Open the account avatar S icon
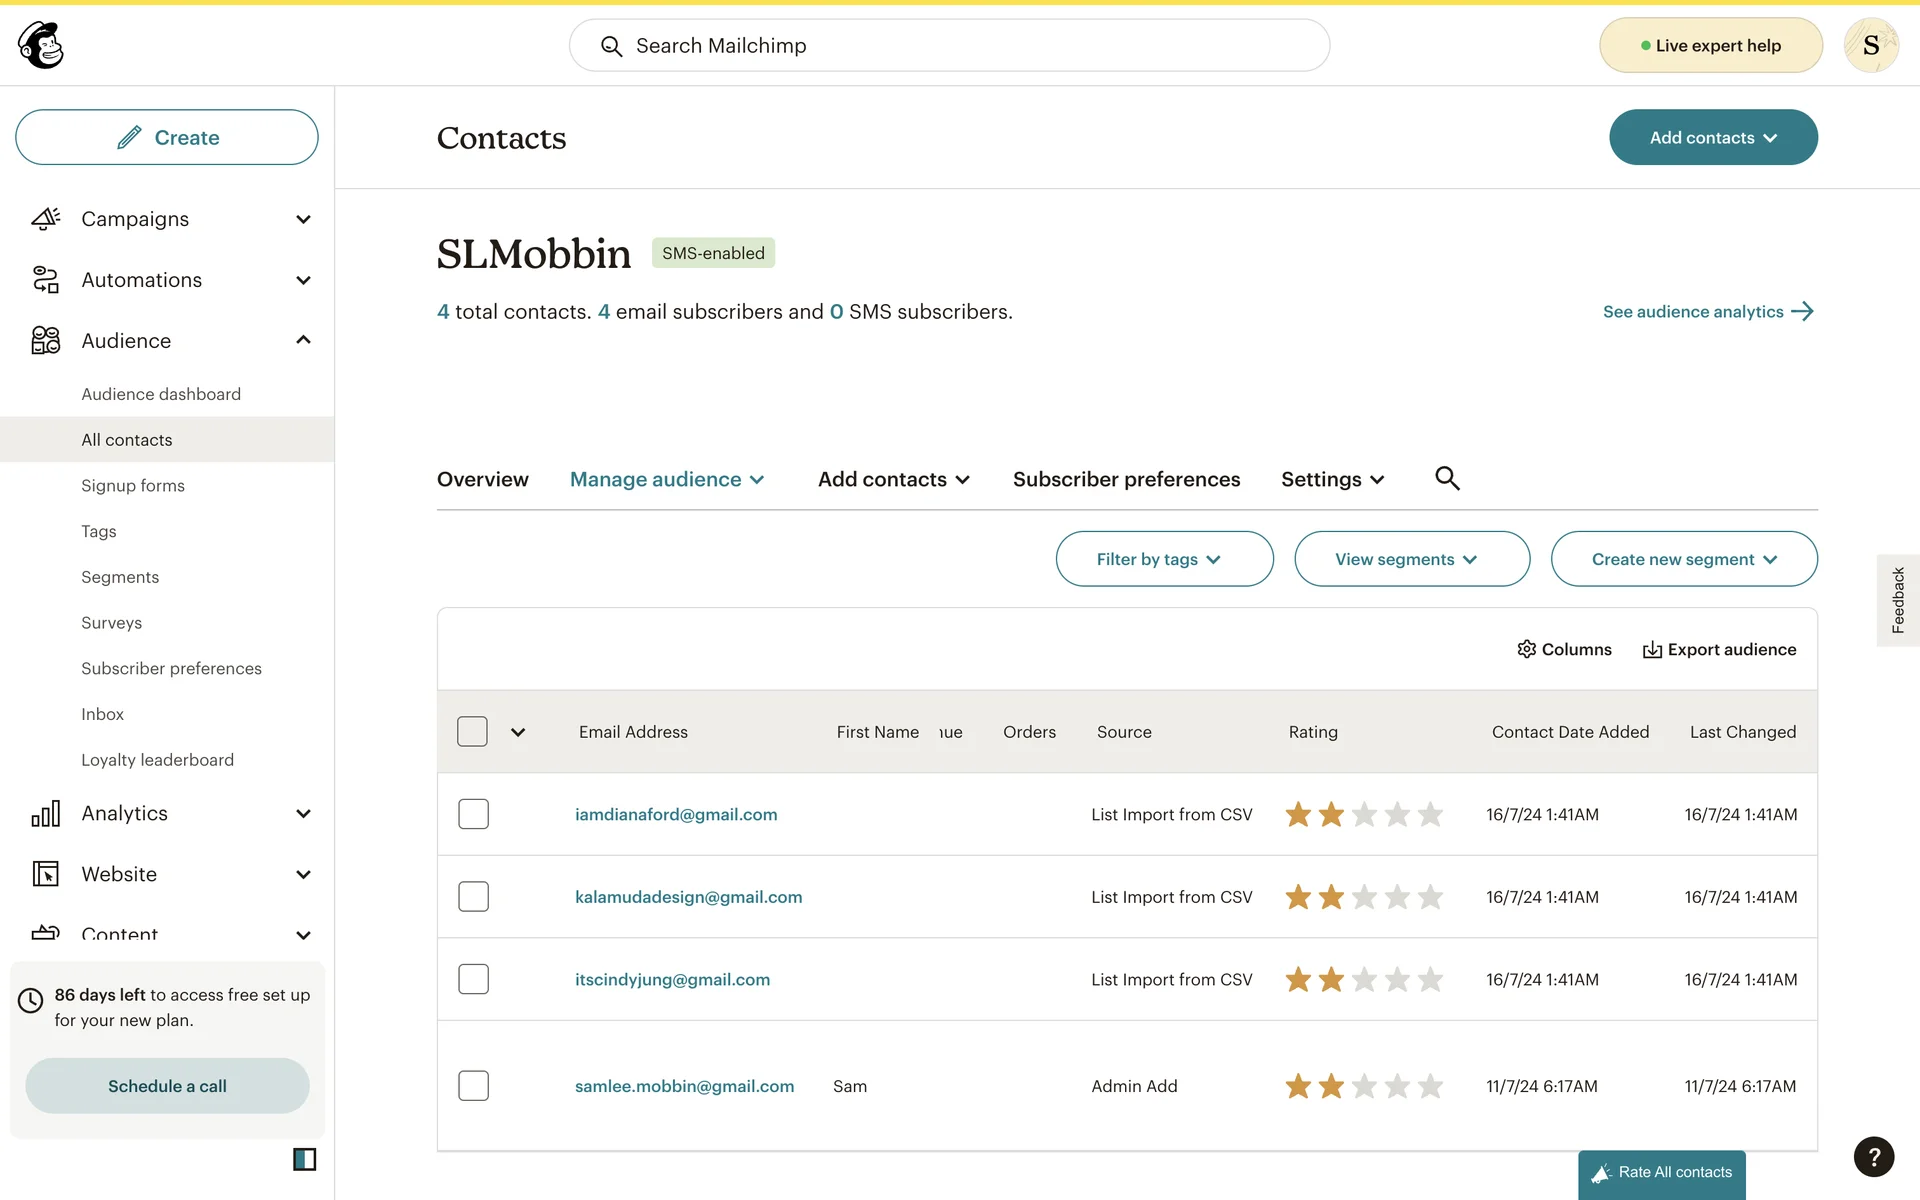The image size is (1920, 1200). pyautogui.click(x=1870, y=45)
